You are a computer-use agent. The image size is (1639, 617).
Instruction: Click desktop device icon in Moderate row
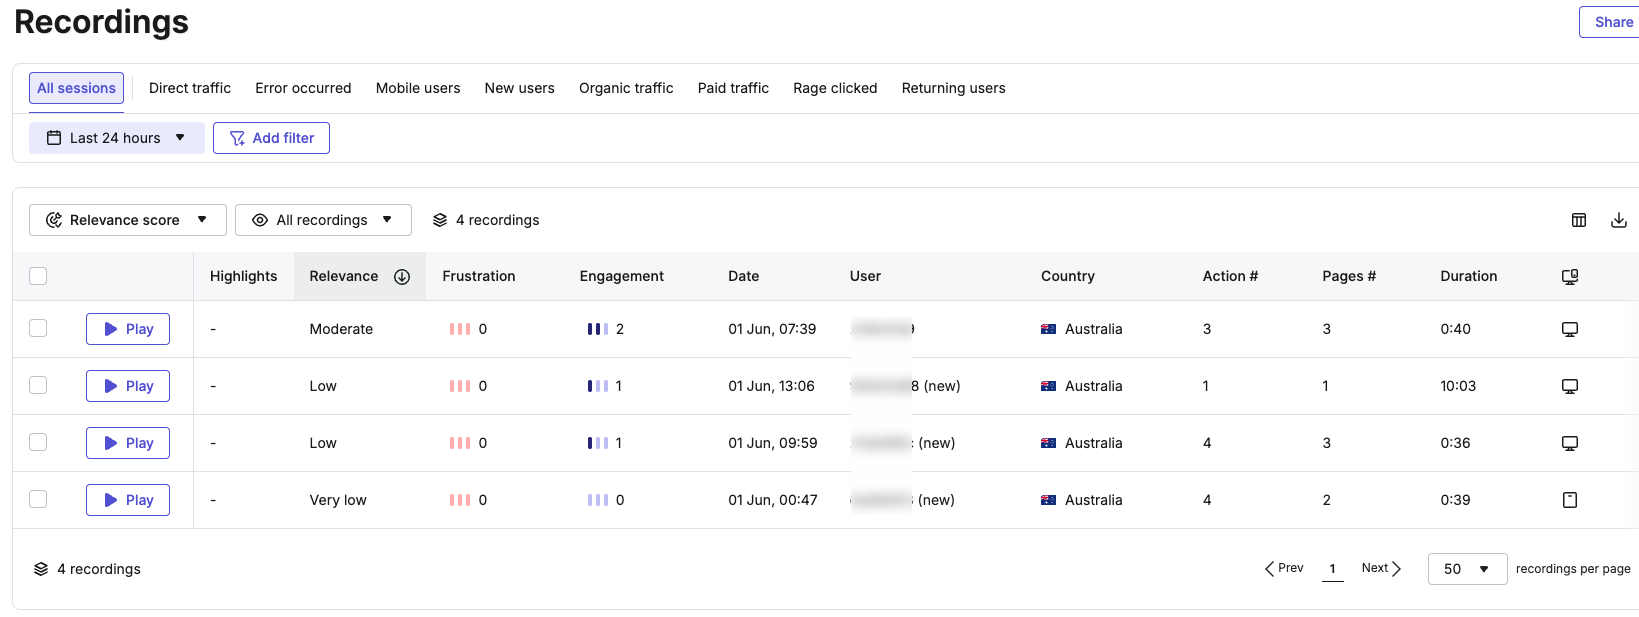[x=1569, y=329]
